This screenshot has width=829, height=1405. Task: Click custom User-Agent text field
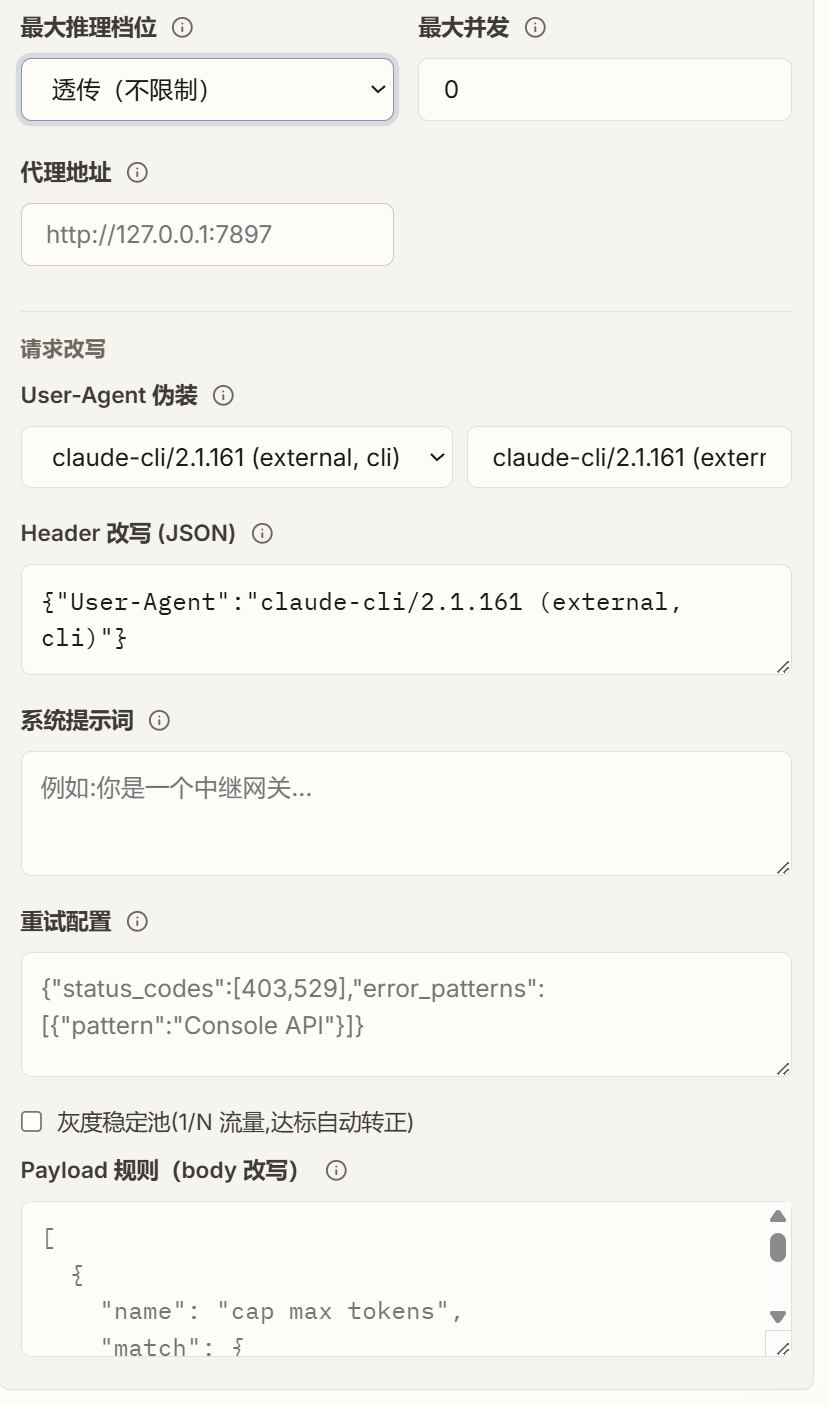[x=629, y=457]
